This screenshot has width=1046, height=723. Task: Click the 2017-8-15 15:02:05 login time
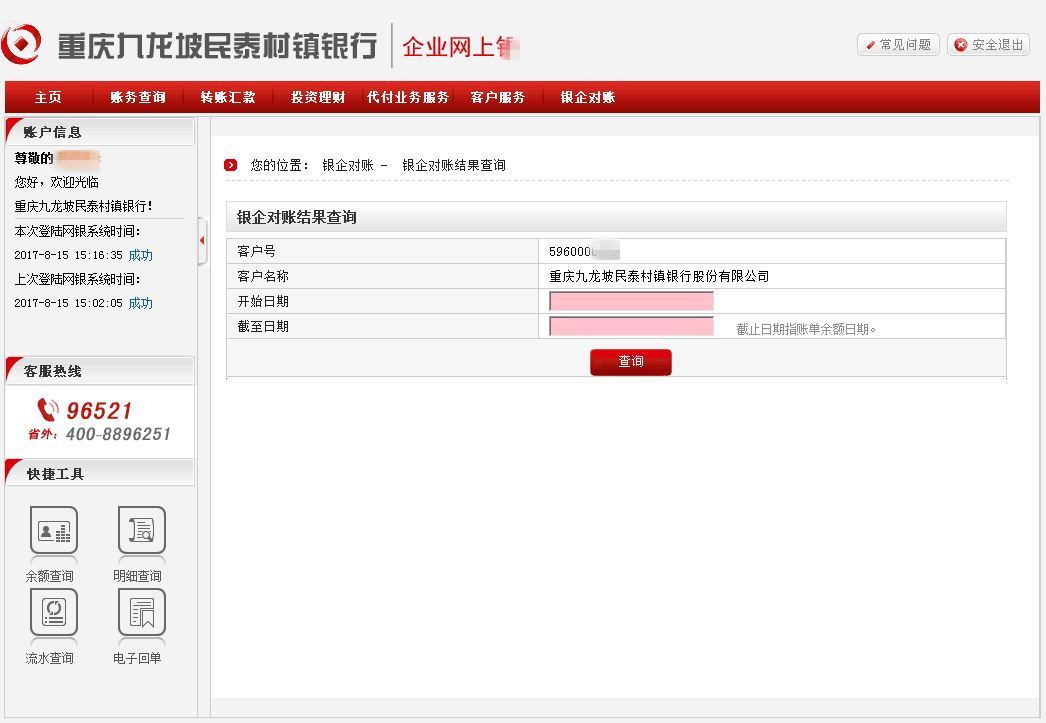click(x=69, y=303)
